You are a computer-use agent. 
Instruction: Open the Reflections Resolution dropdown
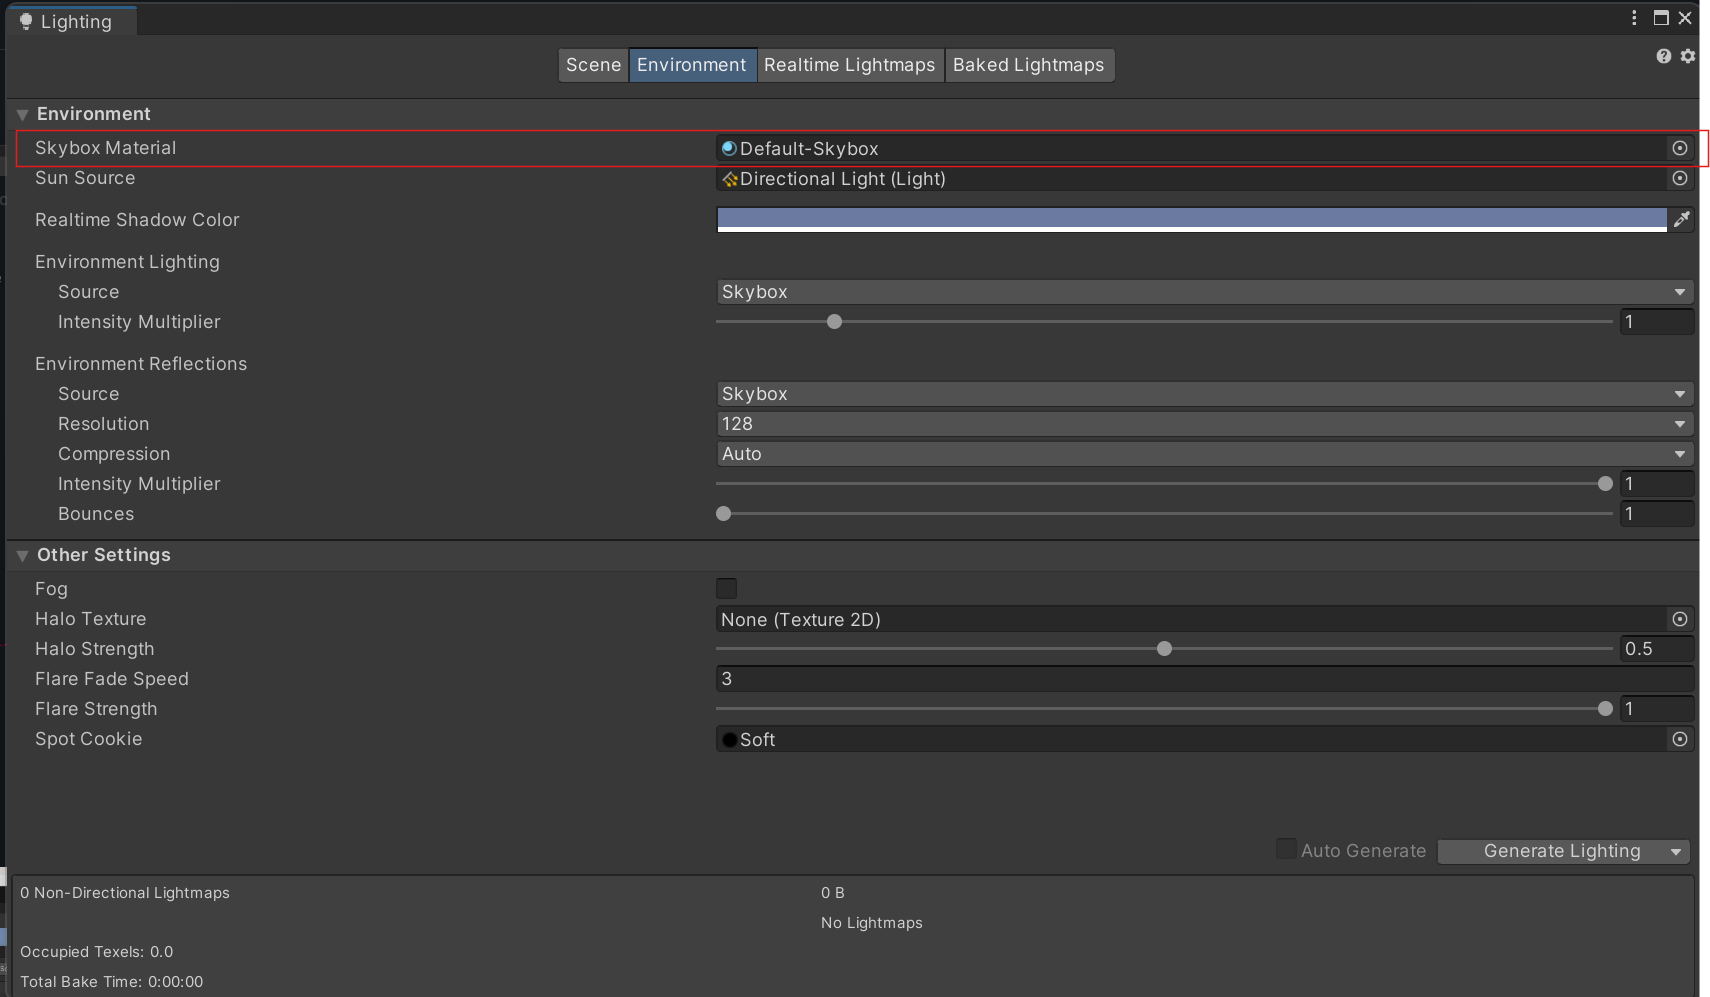1204,424
